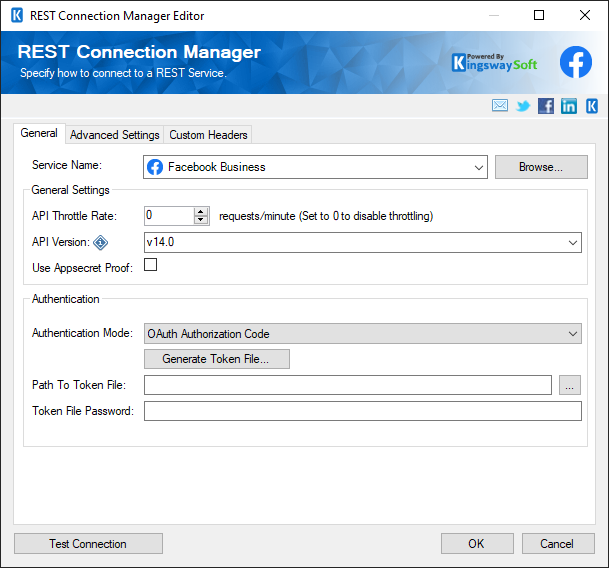The height and width of the screenshot is (568, 609).
Task: Click the 'API Version:' label text
Action: (x=61, y=242)
